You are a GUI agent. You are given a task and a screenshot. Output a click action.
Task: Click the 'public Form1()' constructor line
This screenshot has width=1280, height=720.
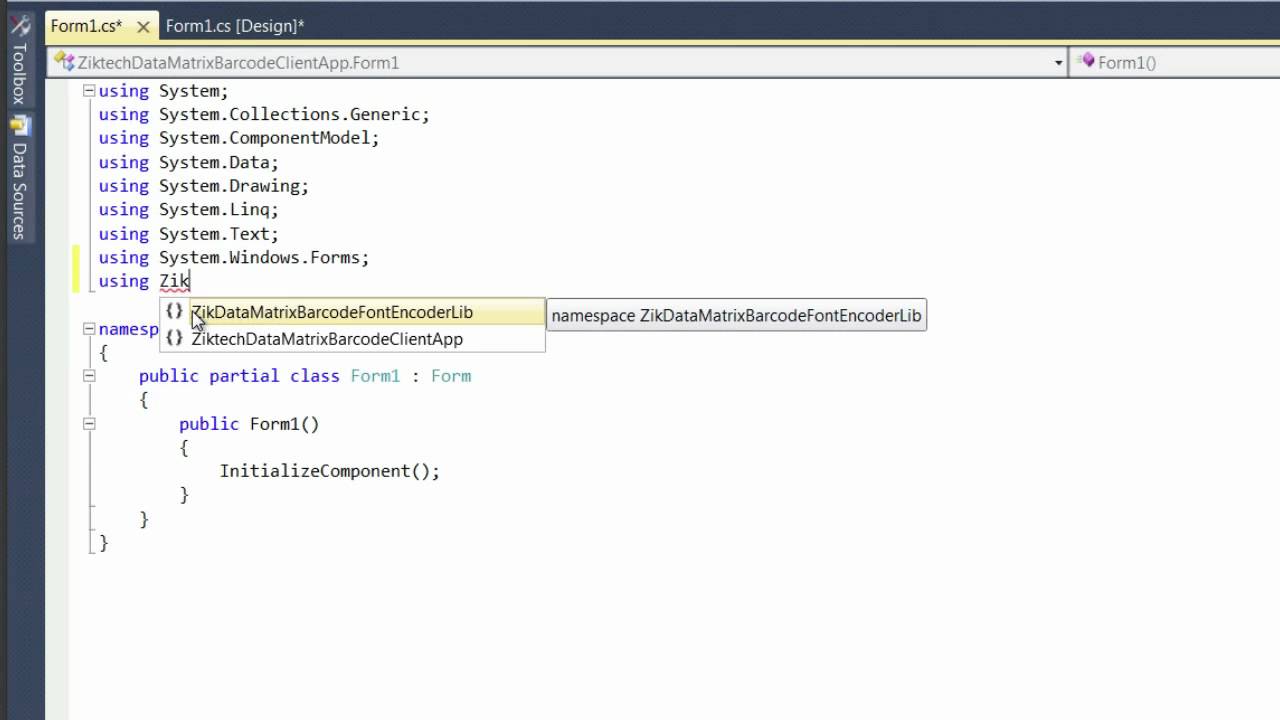coord(249,424)
